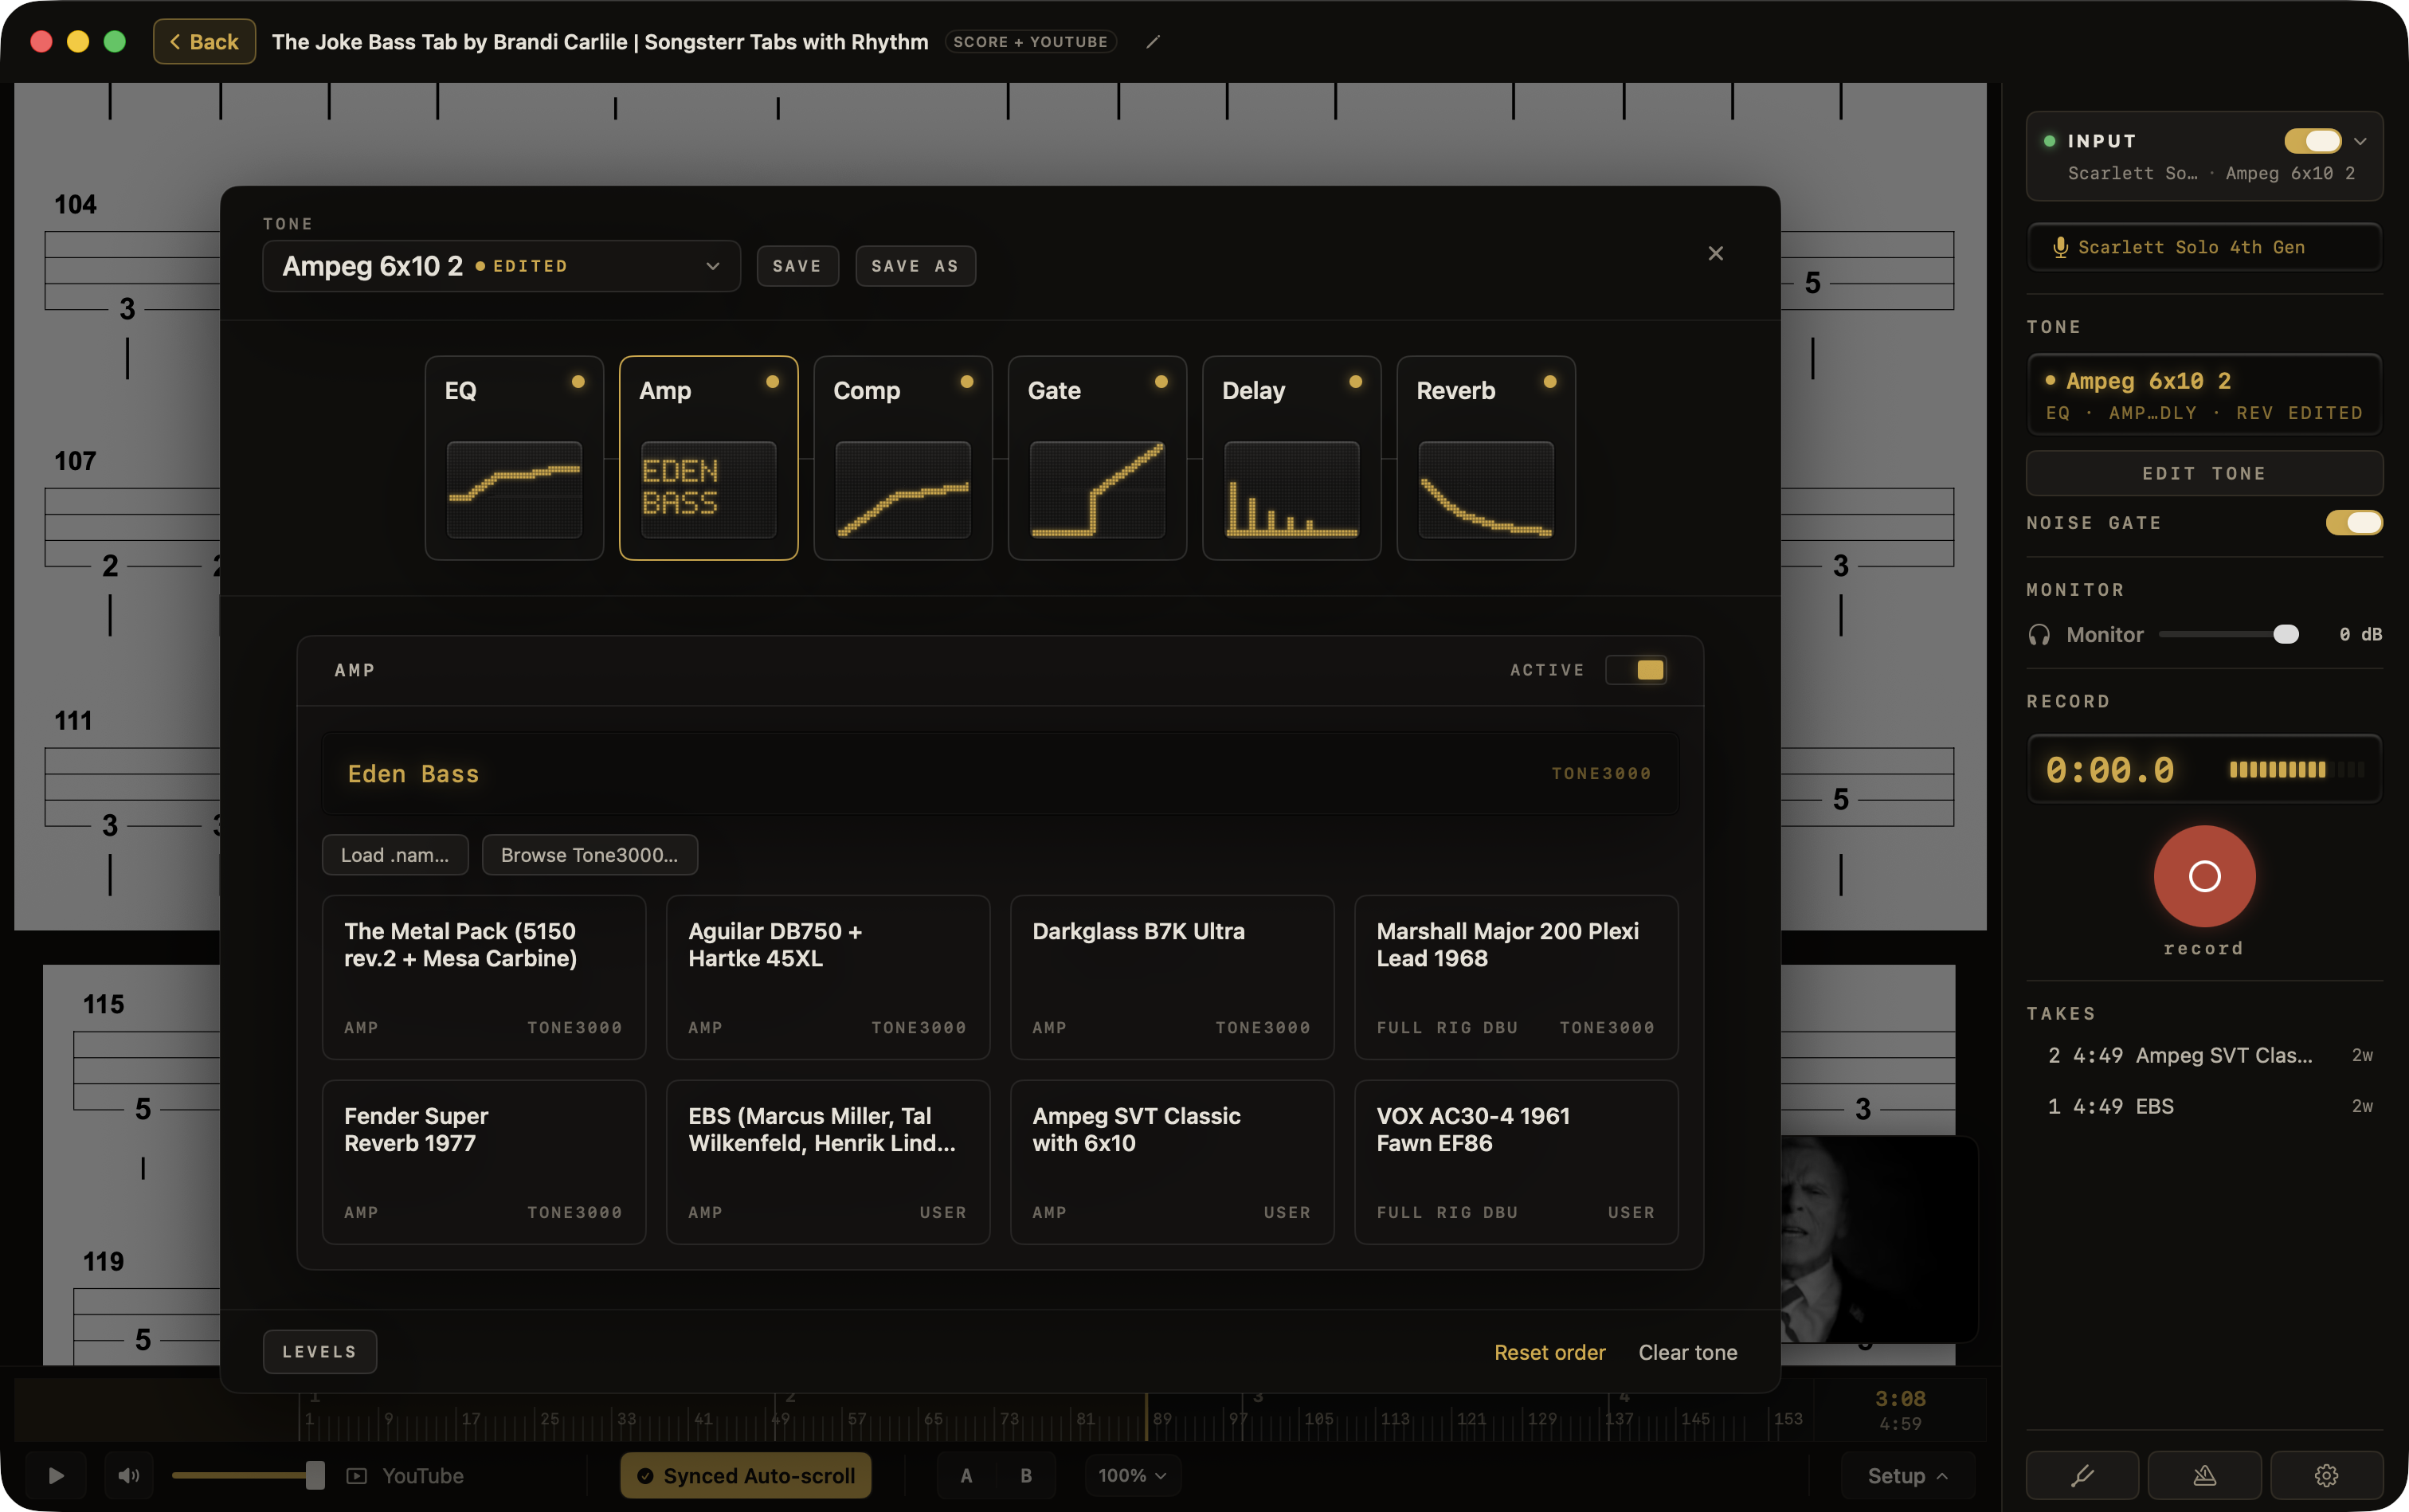
Task: Open the Scarlett Solo 4th Gen device selector
Action: click(x=2204, y=247)
